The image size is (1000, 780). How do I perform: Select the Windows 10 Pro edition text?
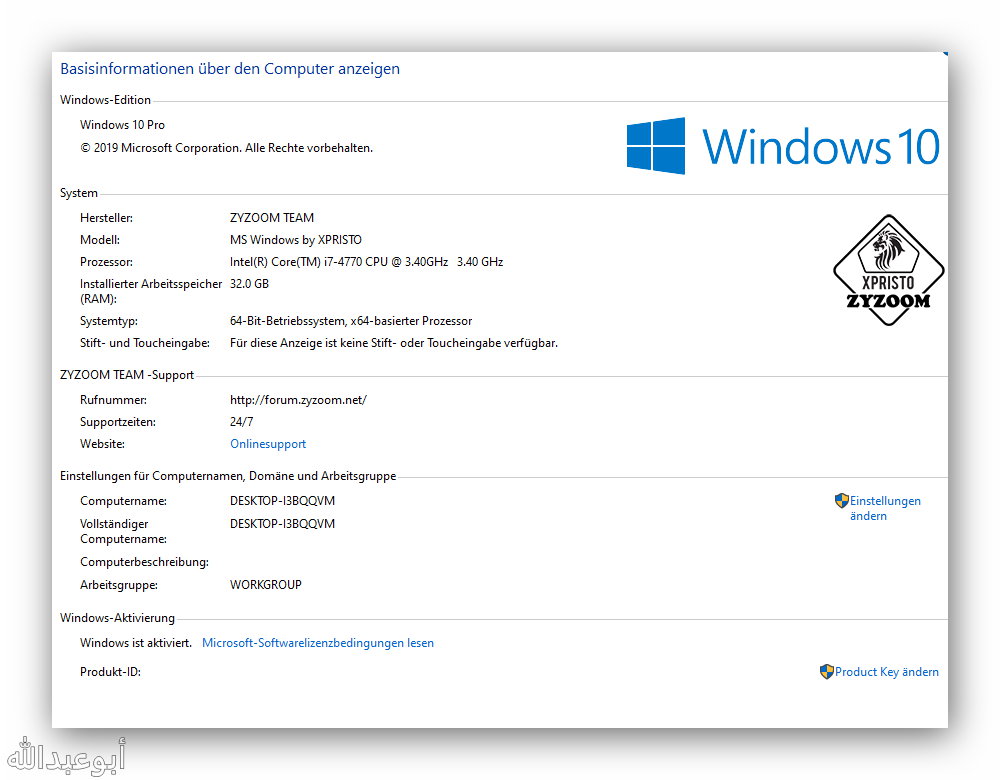coord(122,125)
